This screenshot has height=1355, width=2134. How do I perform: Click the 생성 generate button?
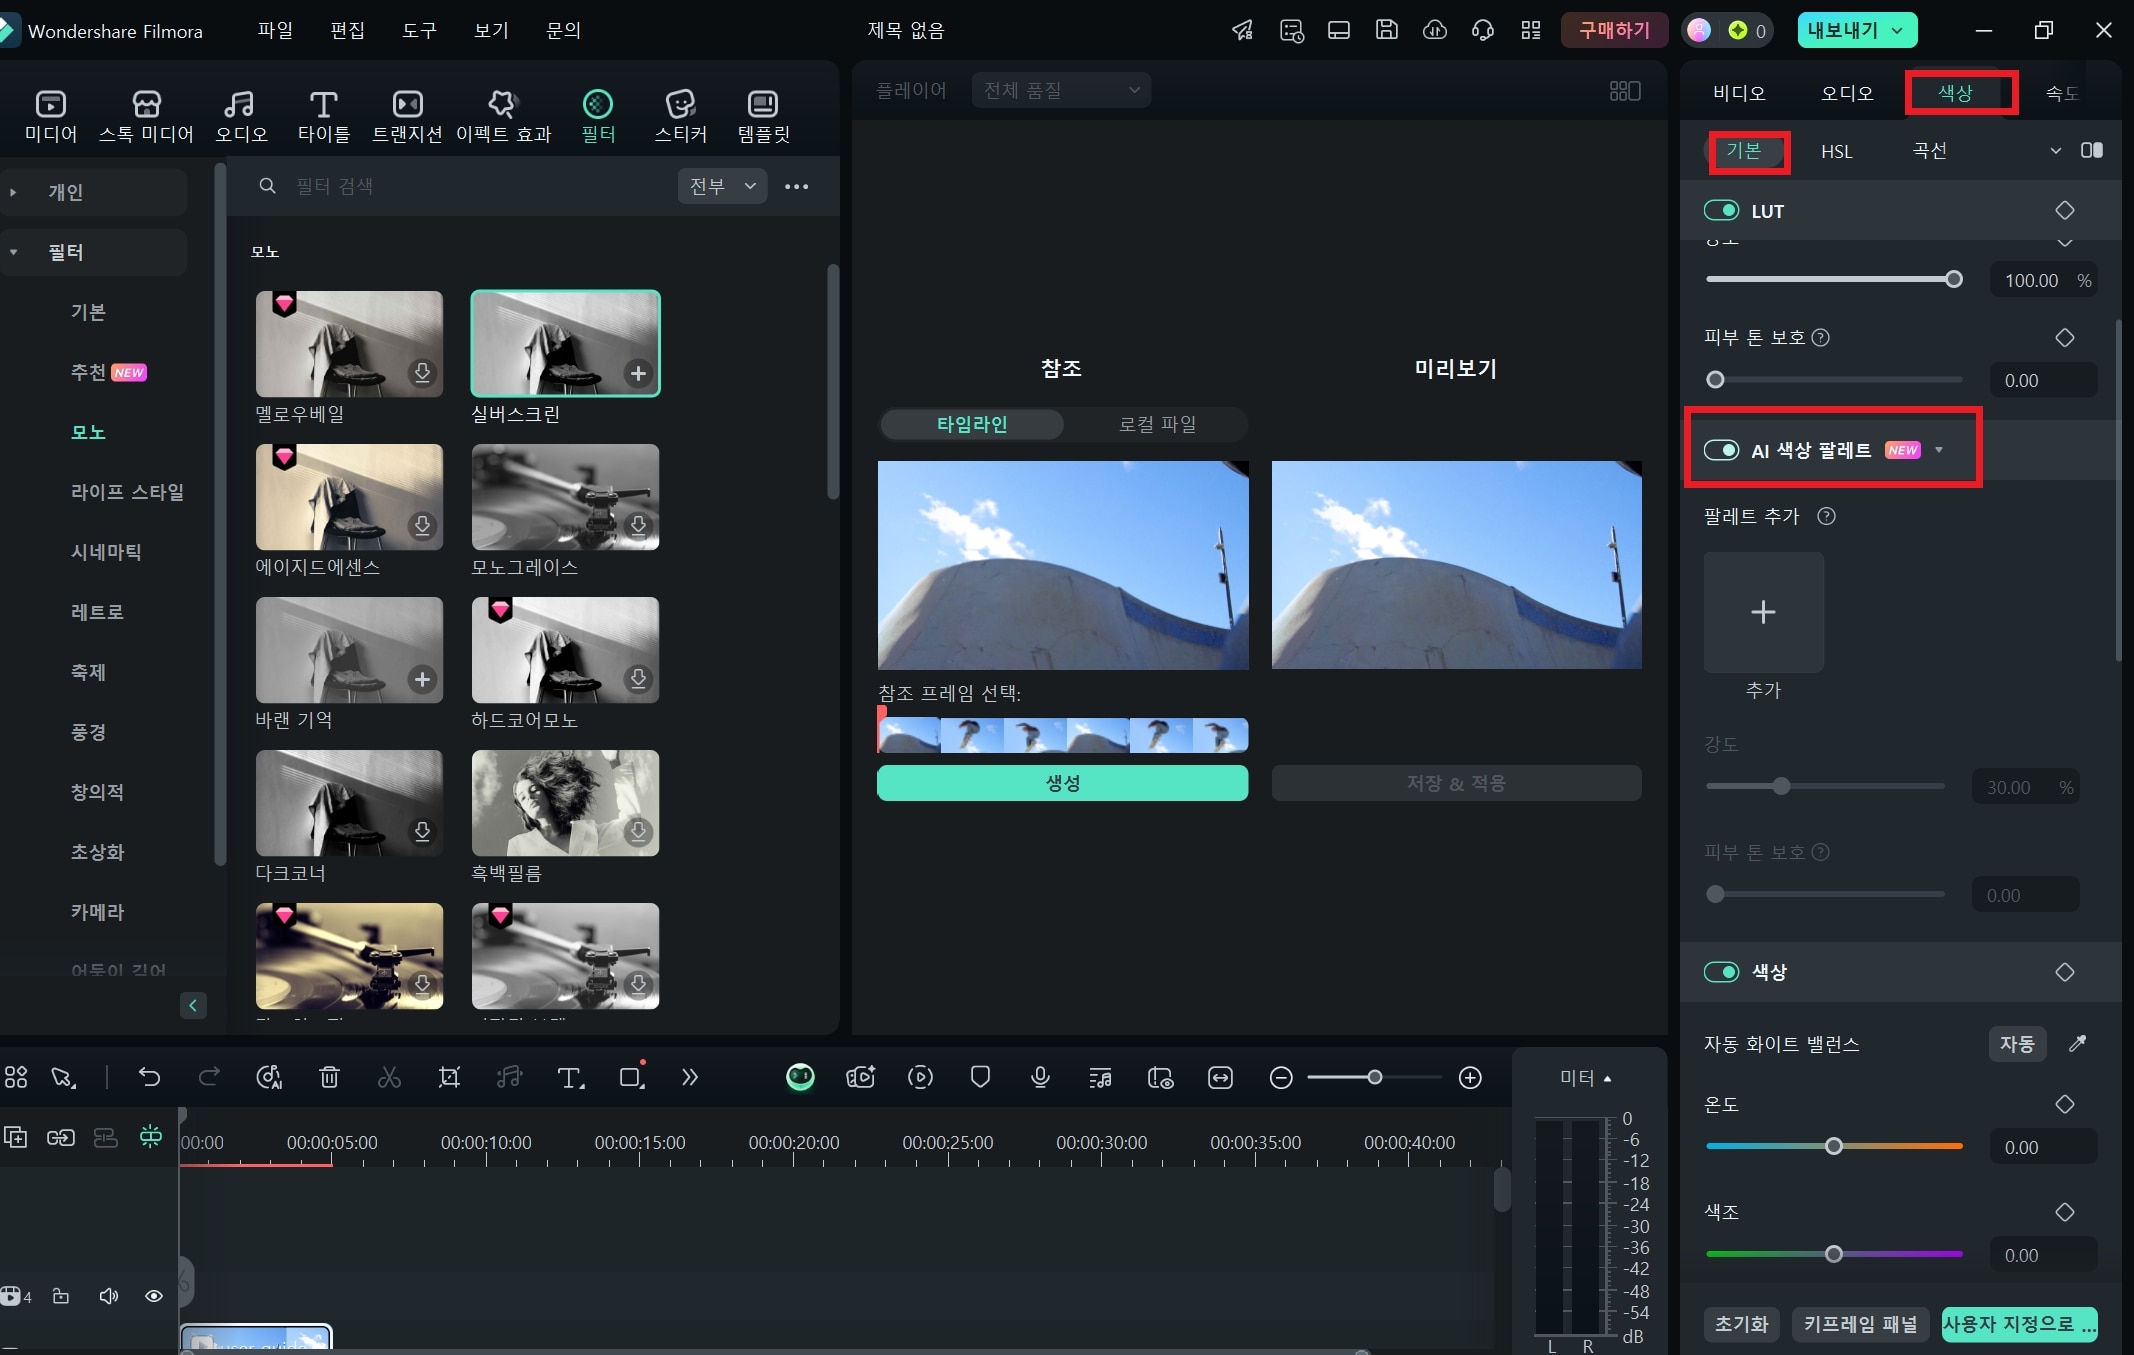click(x=1062, y=783)
